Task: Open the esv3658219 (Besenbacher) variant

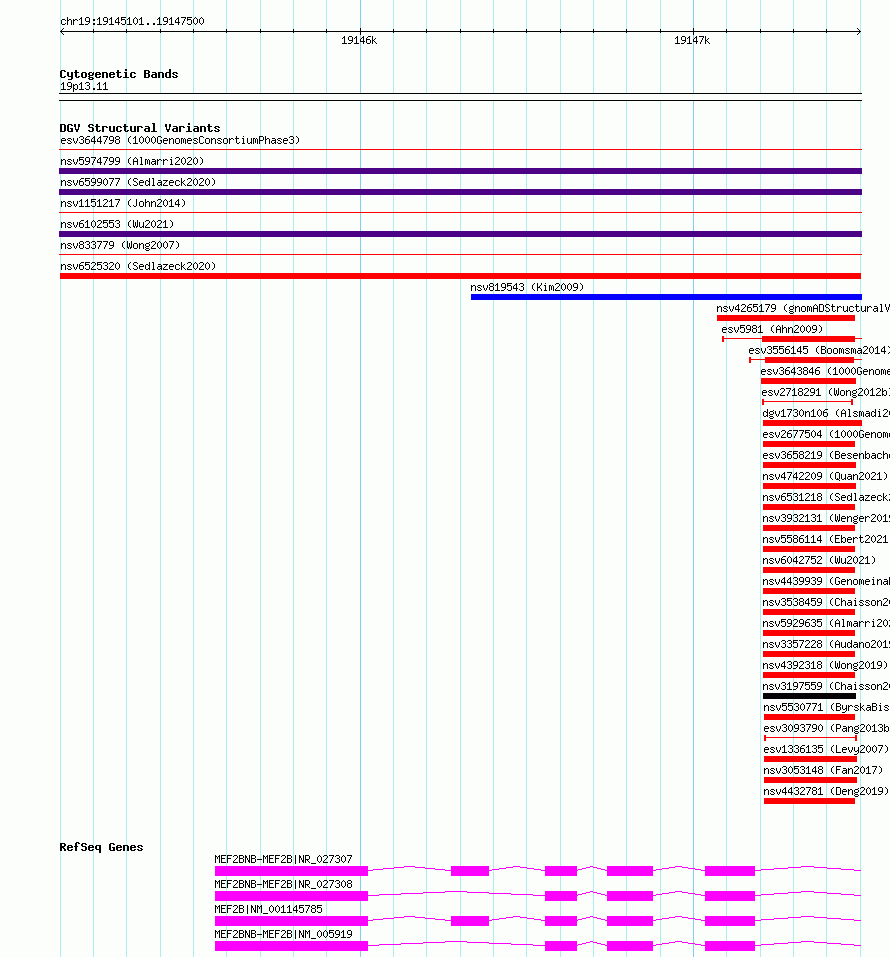Action: click(826, 455)
